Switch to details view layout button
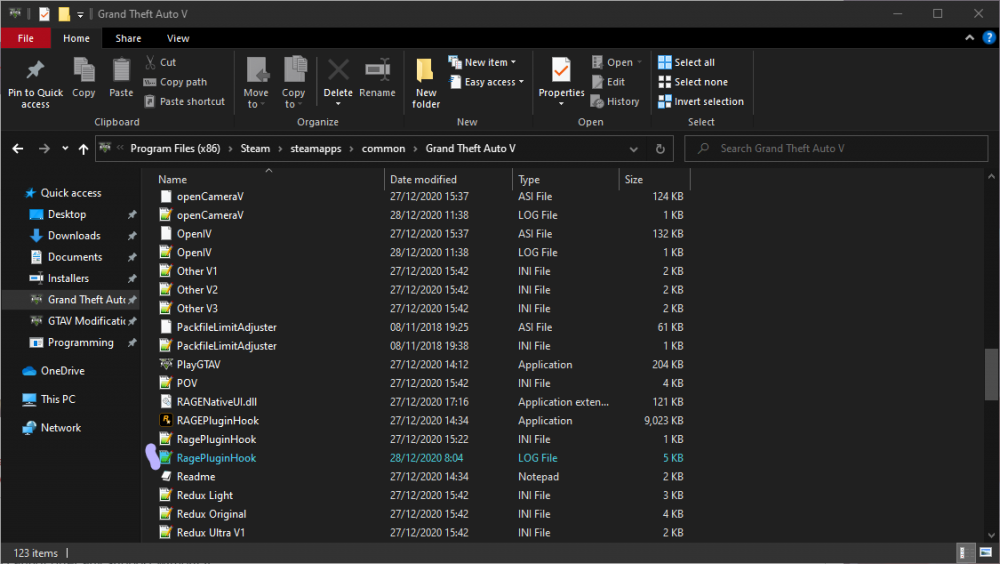 coord(966,553)
